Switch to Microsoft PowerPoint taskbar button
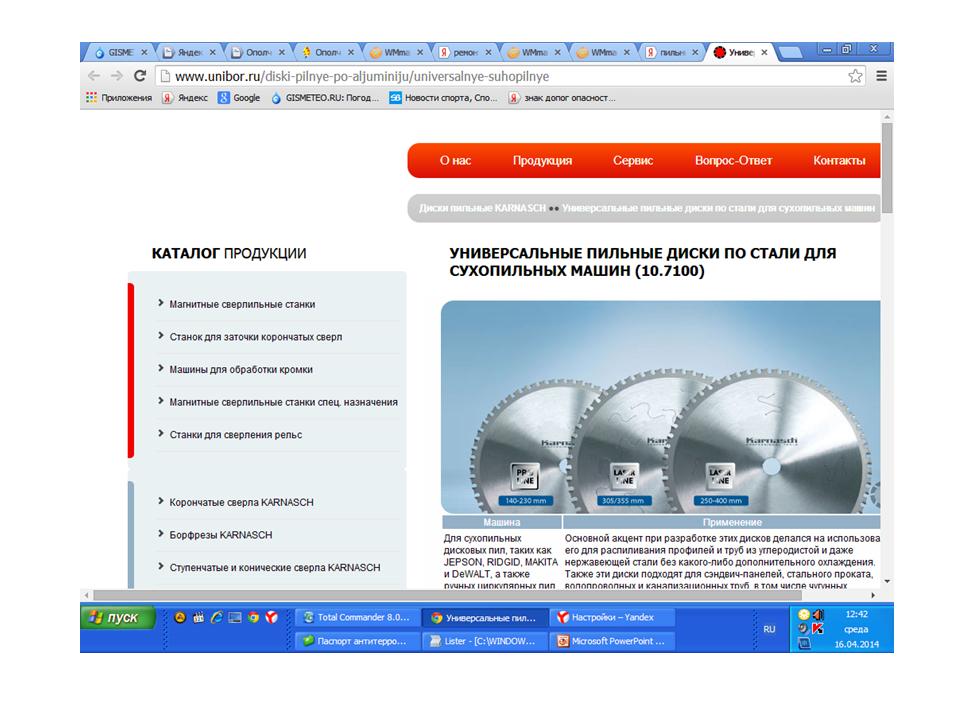This screenshot has width=960, height=720. [x=612, y=641]
